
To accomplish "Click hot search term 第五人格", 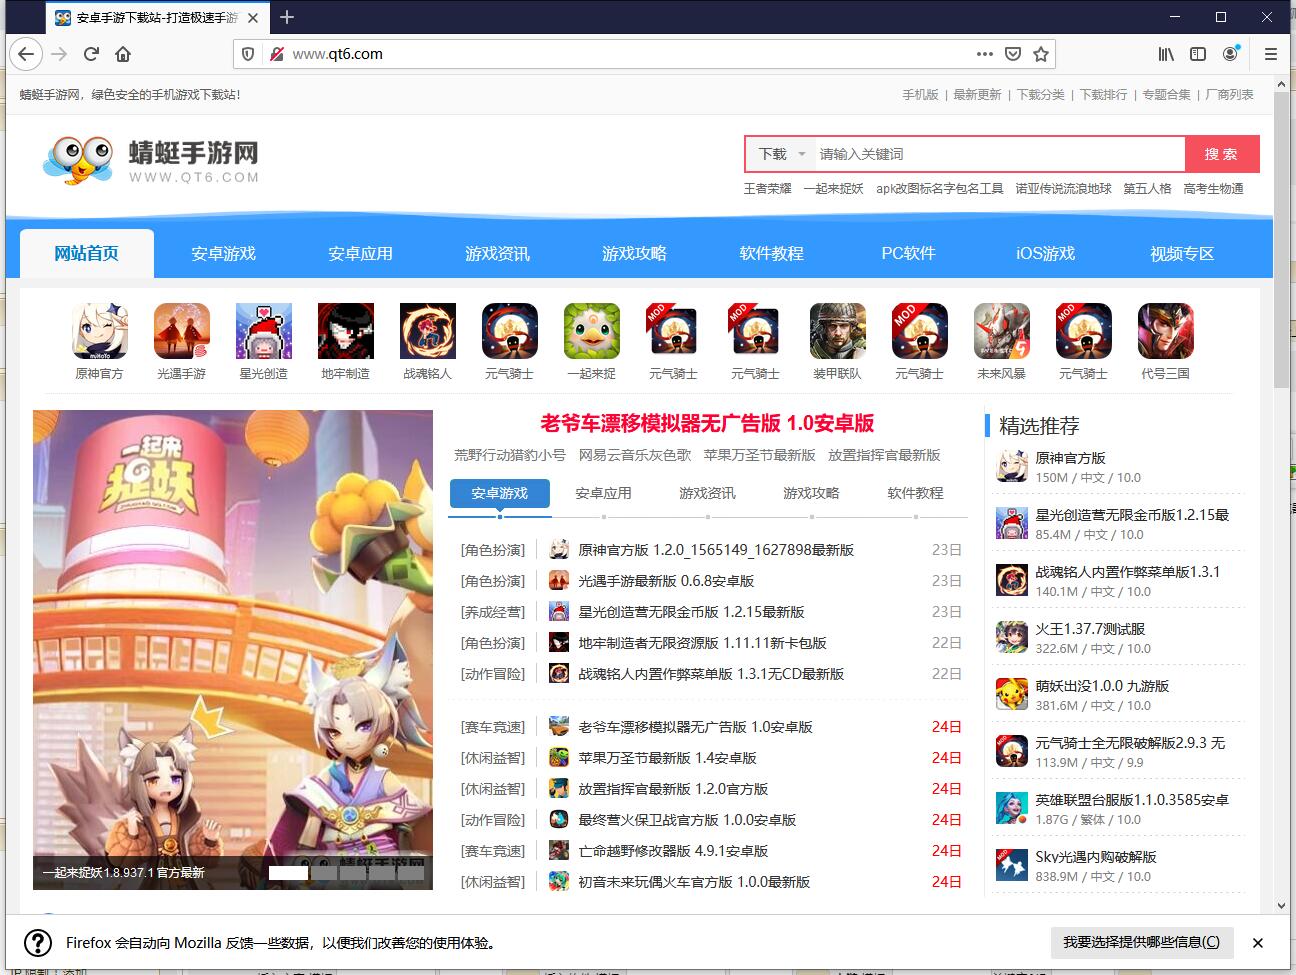I will pyautogui.click(x=1147, y=188).
